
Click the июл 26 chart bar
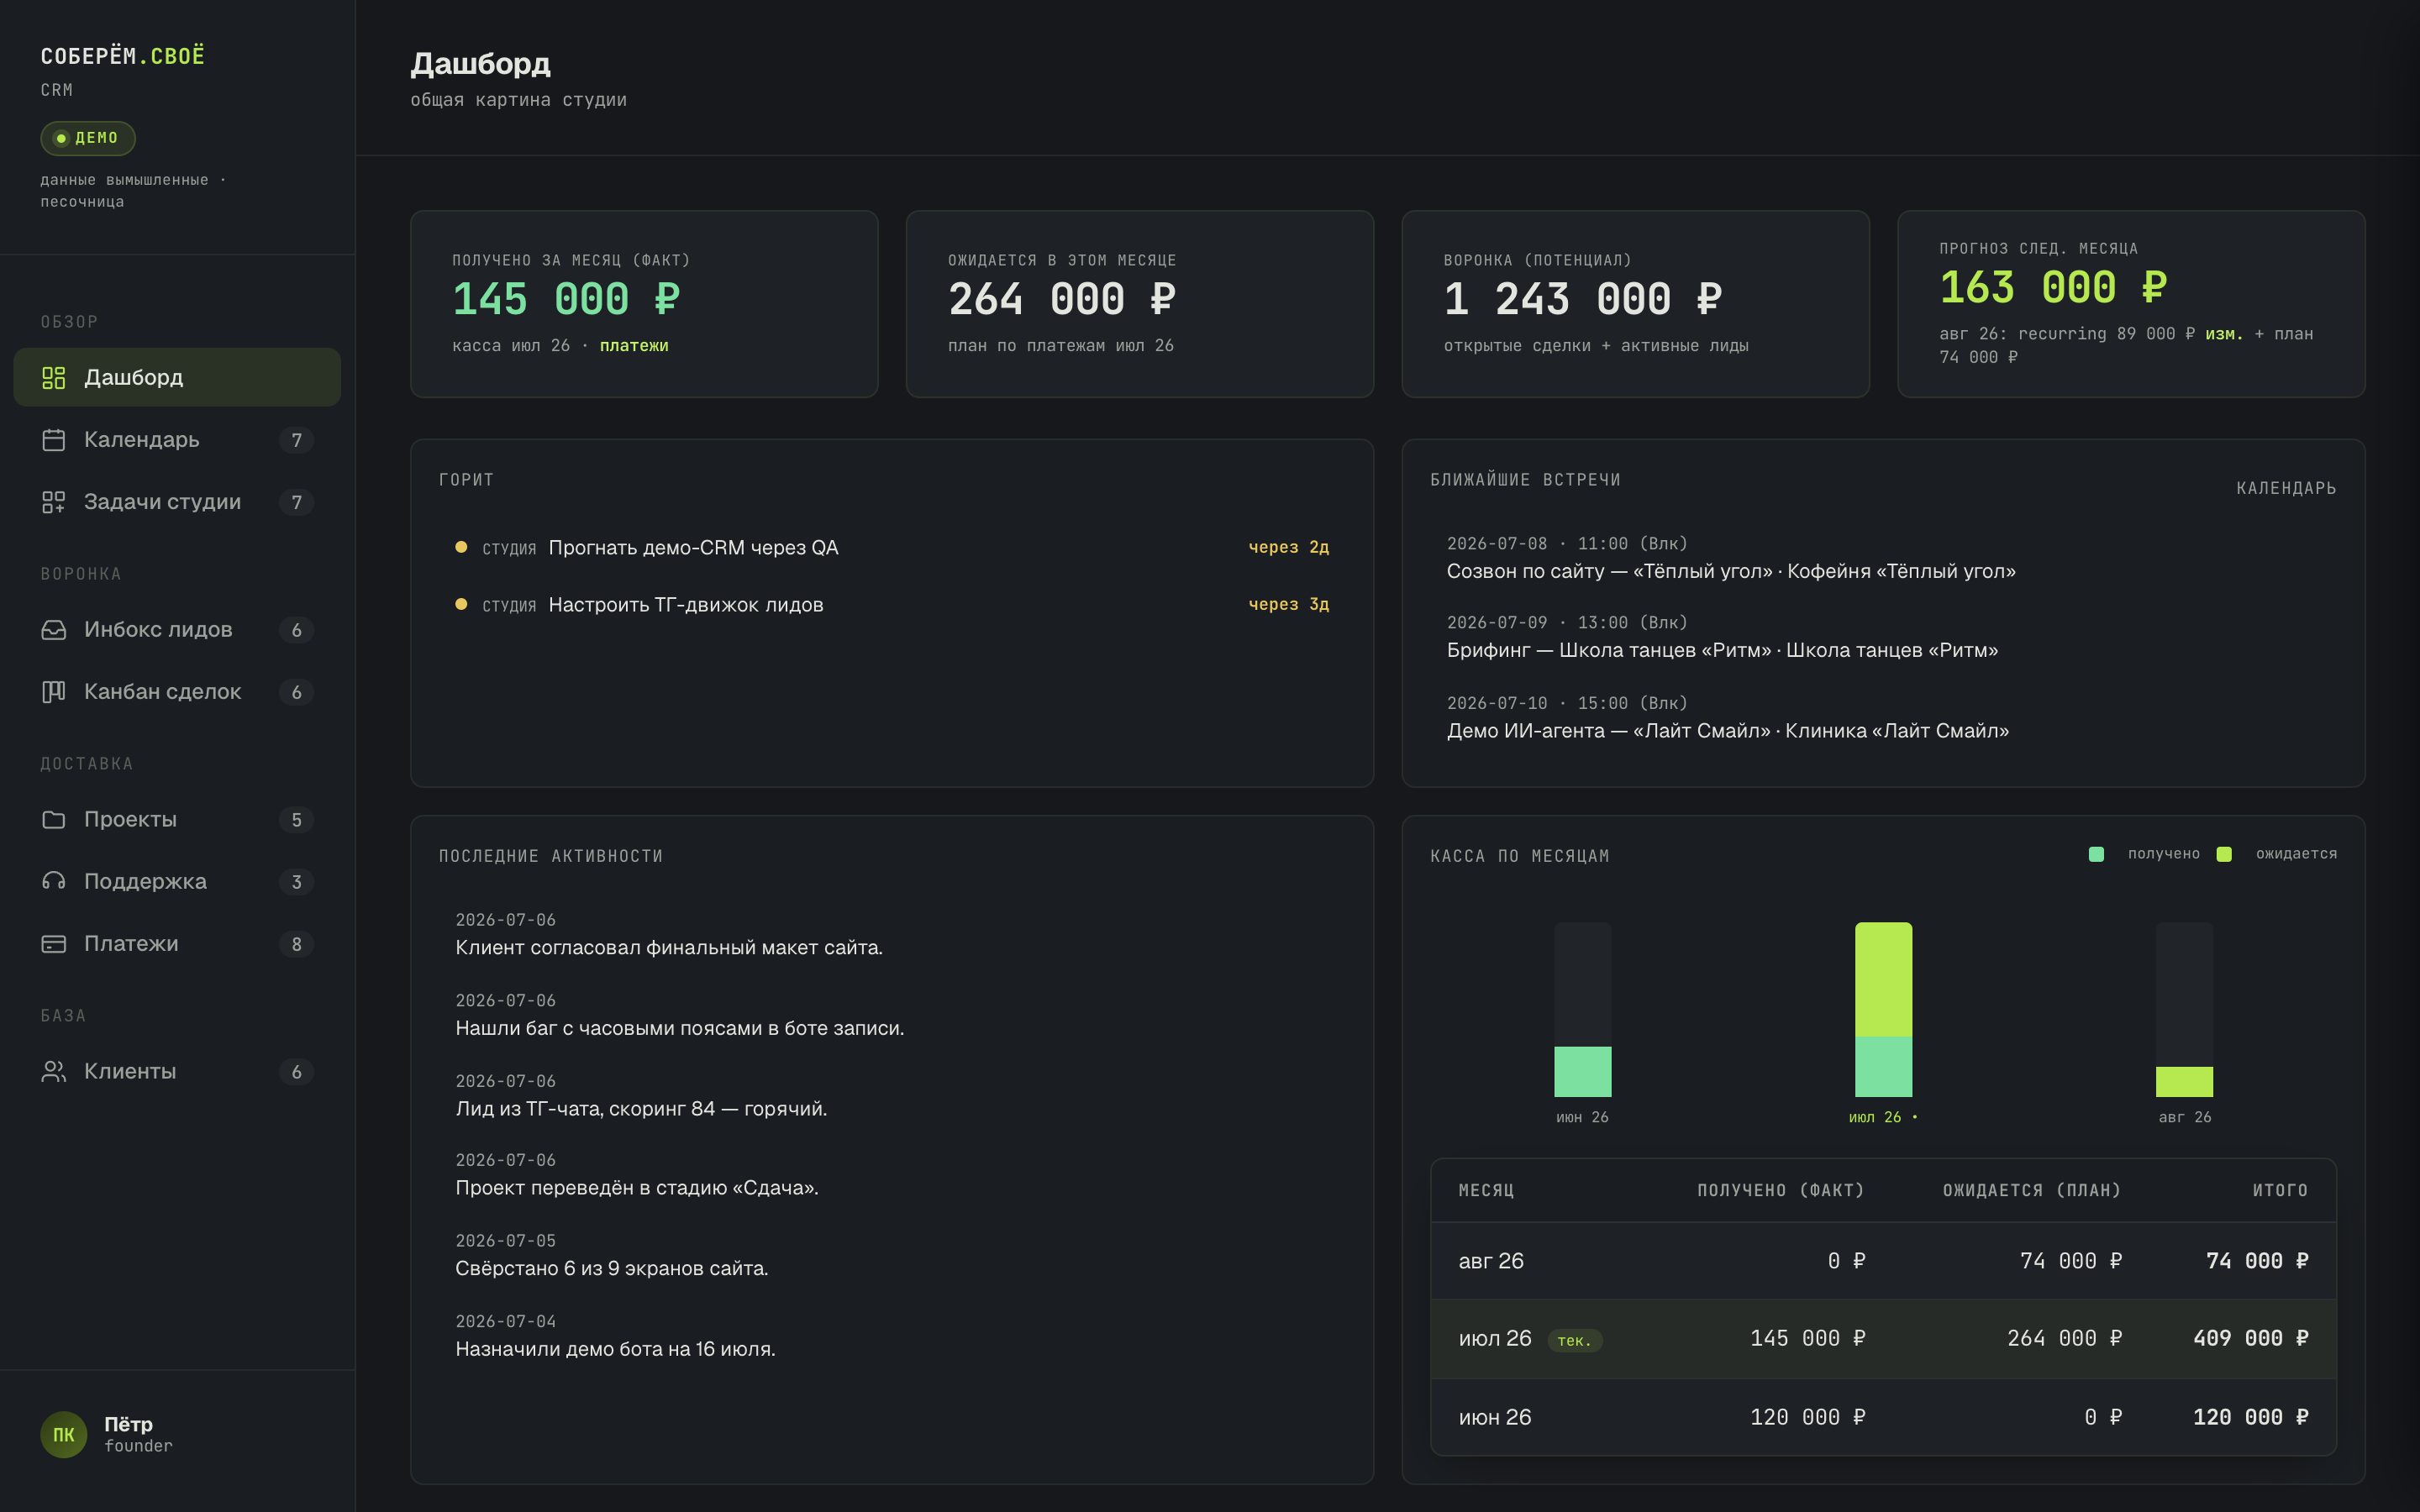(1883, 1010)
